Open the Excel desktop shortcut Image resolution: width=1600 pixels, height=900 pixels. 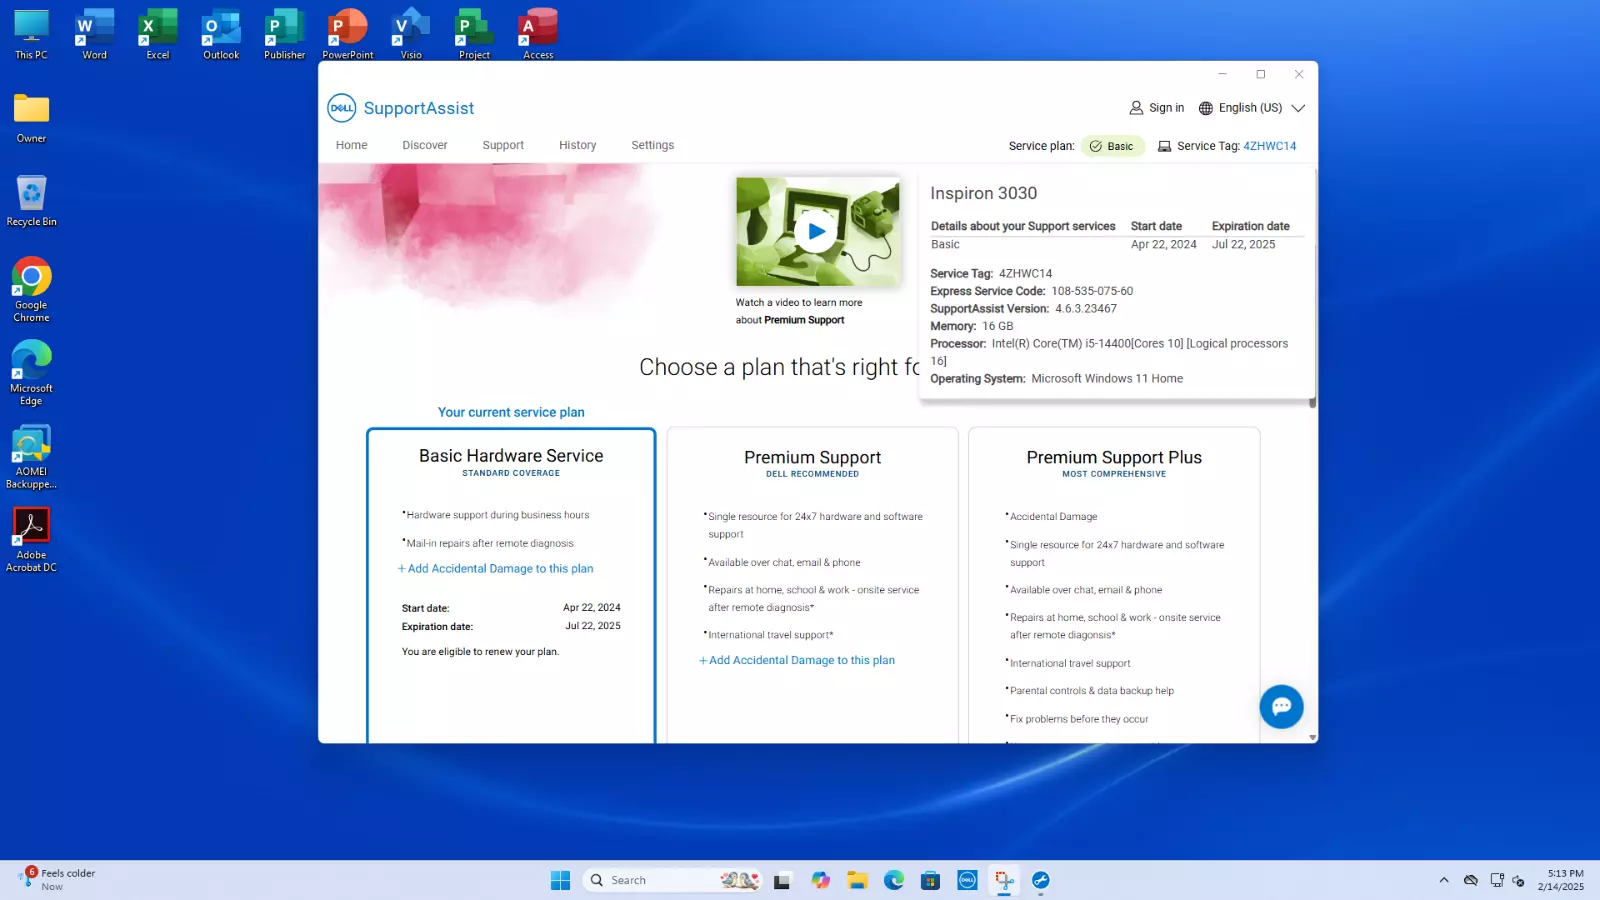pyautogui.click(x=158, y=34)
